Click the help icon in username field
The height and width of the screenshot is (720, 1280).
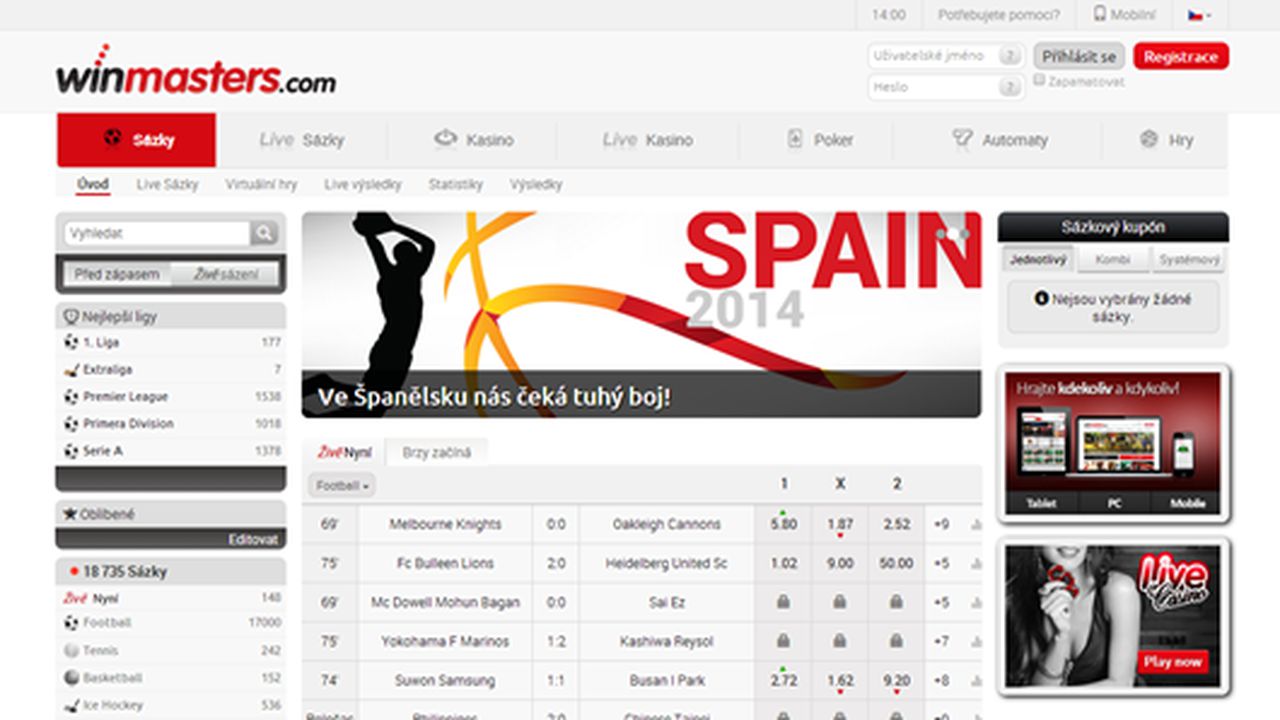[x=1010, y=56]
